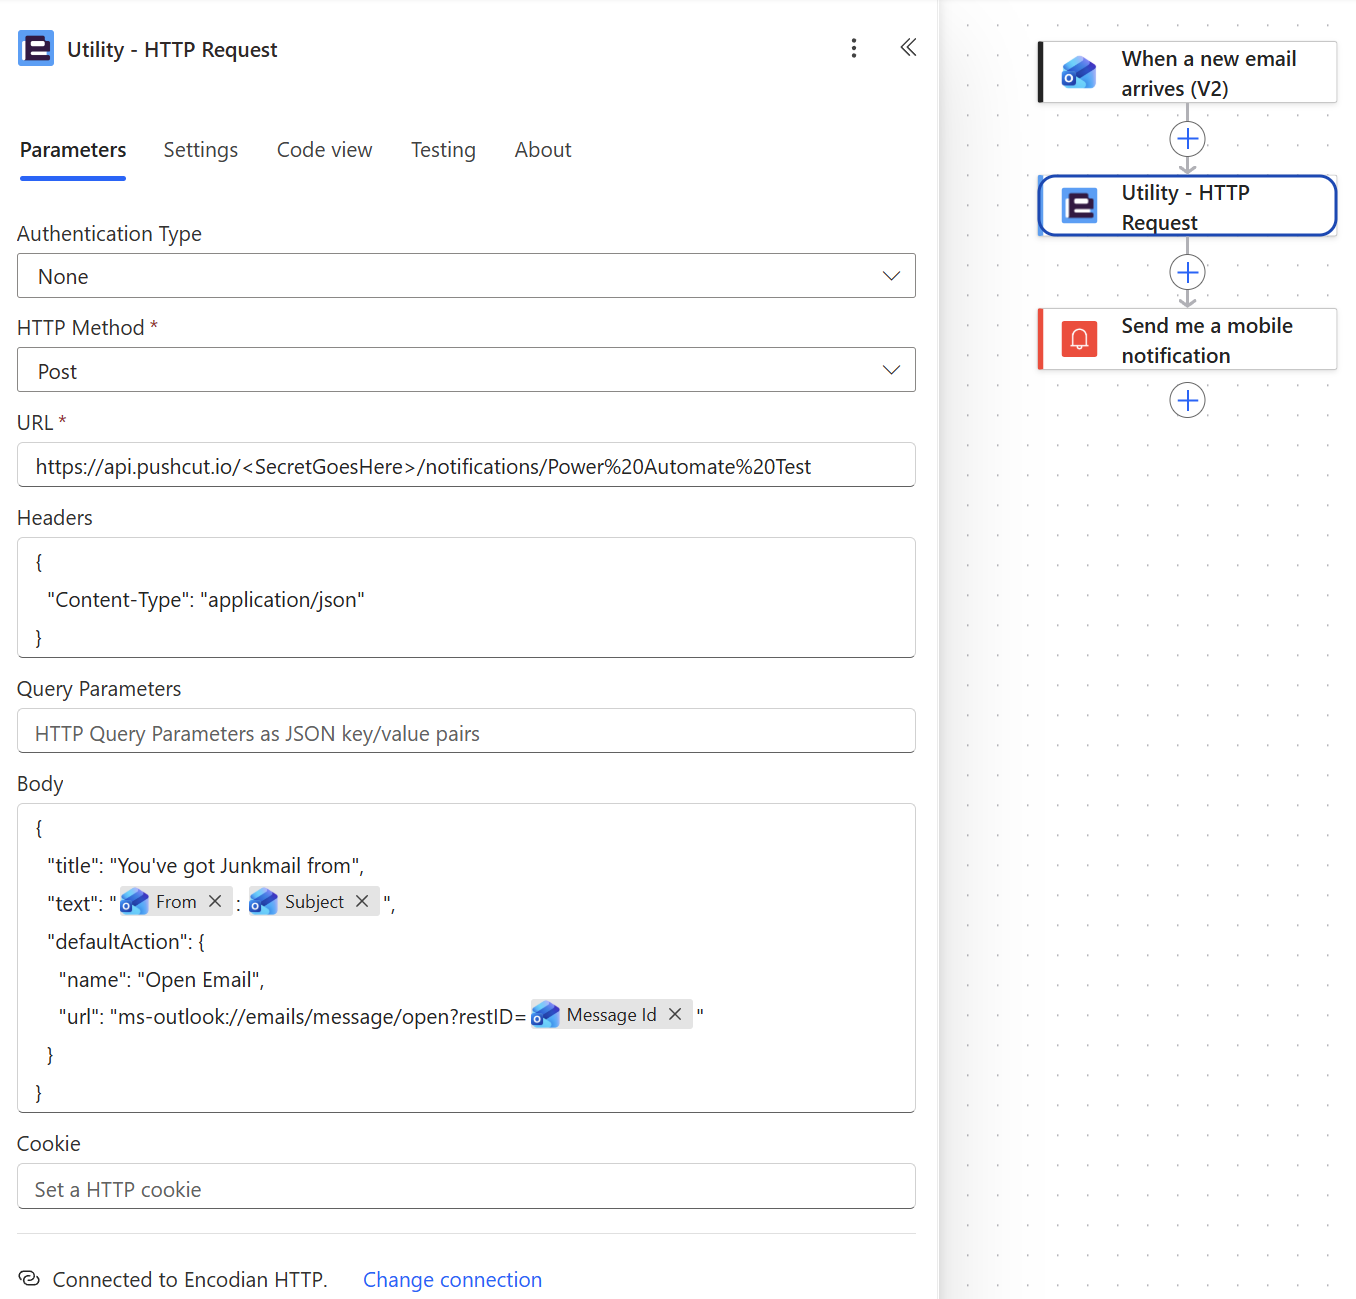
Task: Click the Outlook icon on Message Id token
Action: tap(545, 1015)
